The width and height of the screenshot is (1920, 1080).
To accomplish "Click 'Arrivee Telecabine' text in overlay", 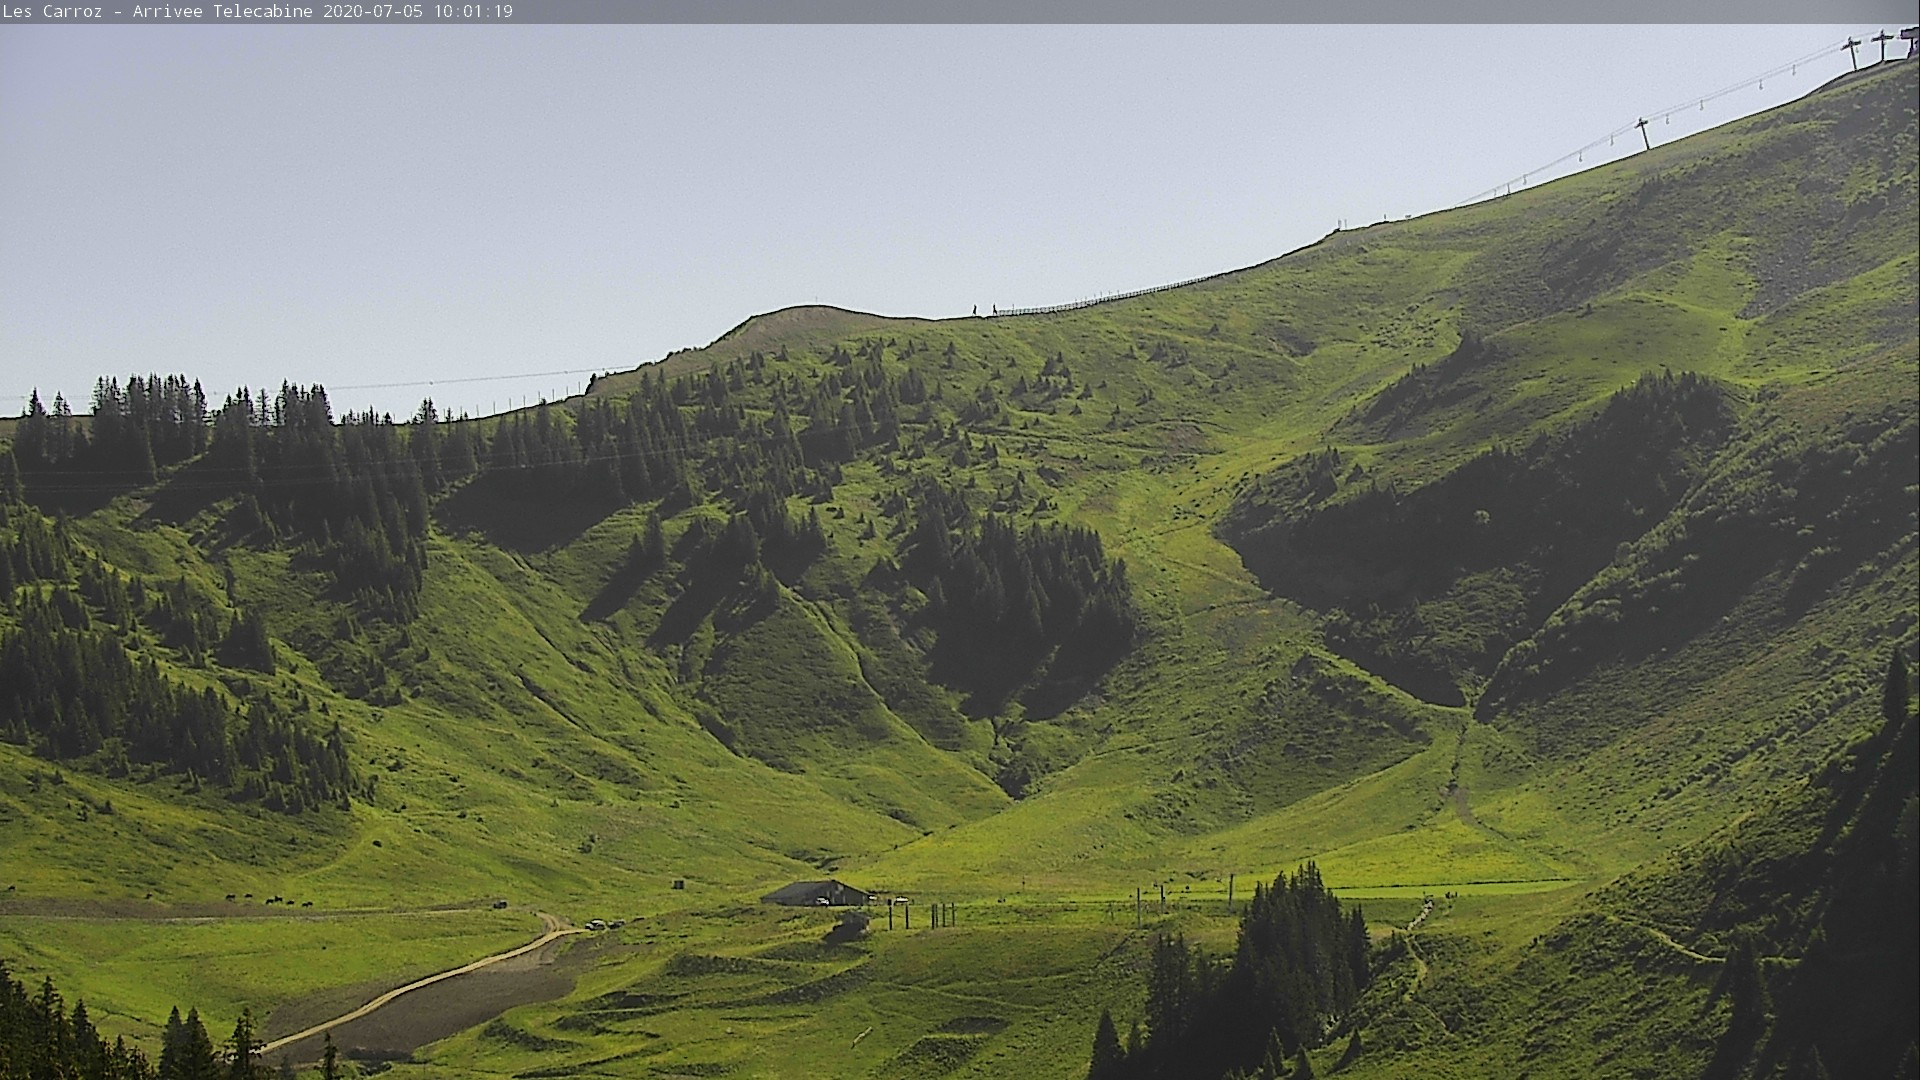I will click(x=222, y=12).
